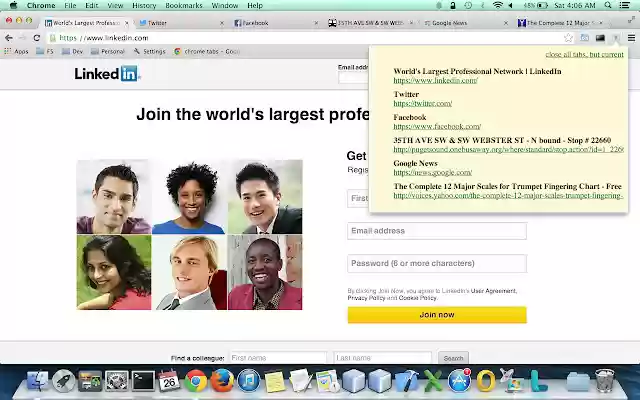Screen dimensions: 640x400
Task: Open the Settings bookmark
Action: [149, 51]
